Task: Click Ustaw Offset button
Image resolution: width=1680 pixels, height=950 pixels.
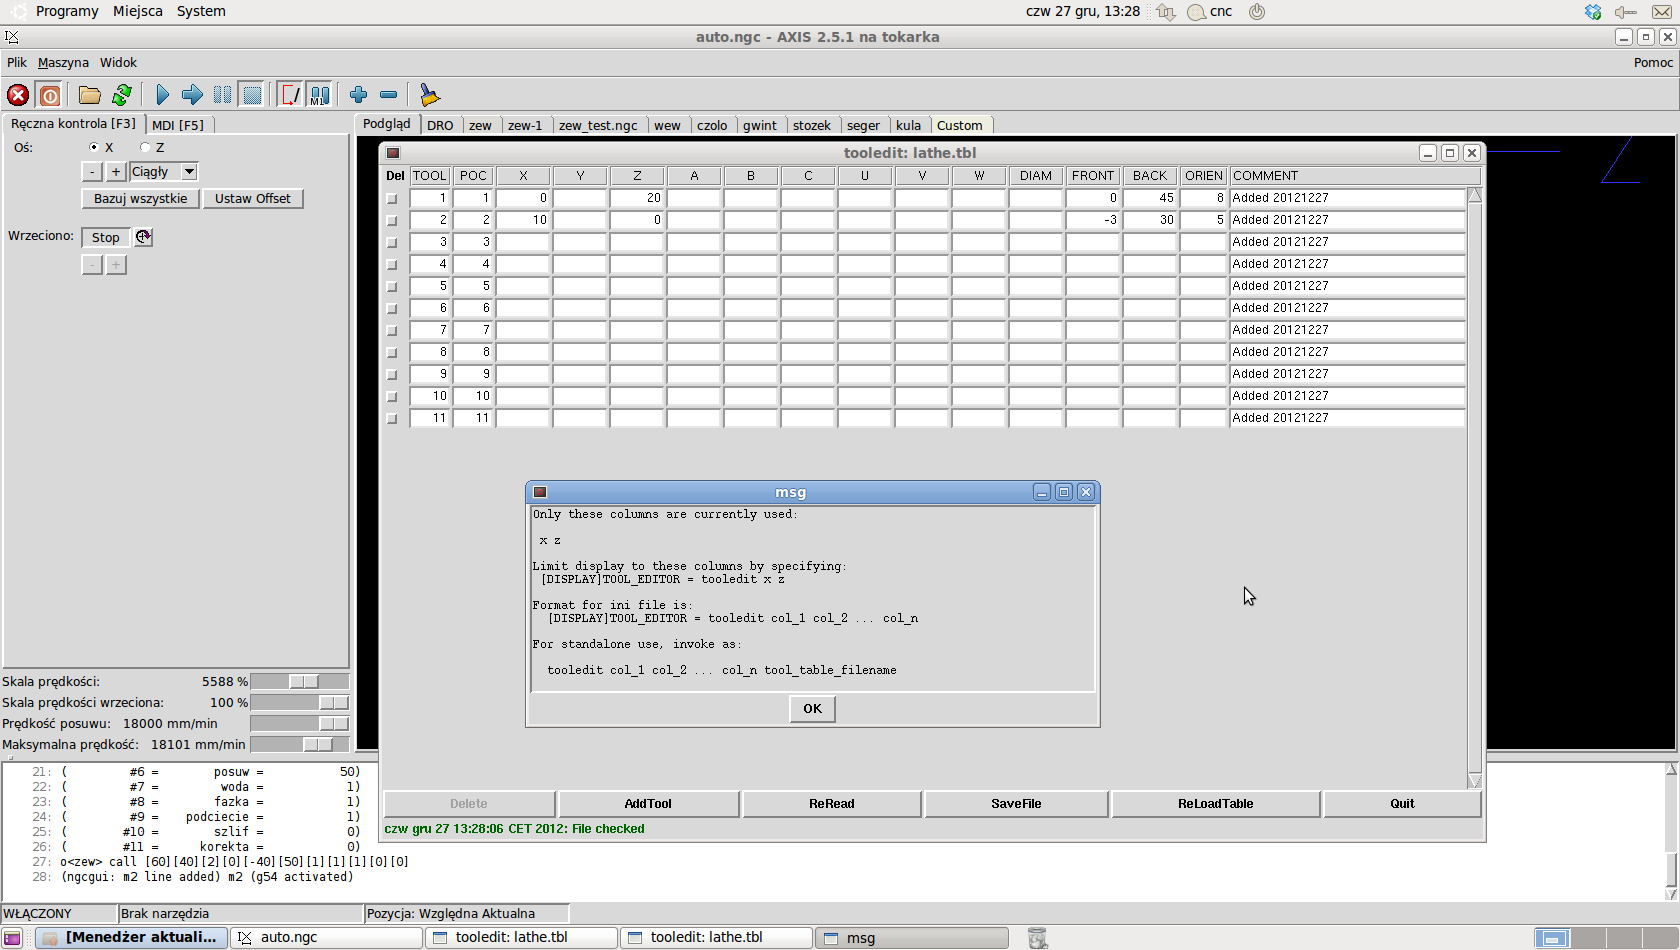Action: tap(253, 199)
